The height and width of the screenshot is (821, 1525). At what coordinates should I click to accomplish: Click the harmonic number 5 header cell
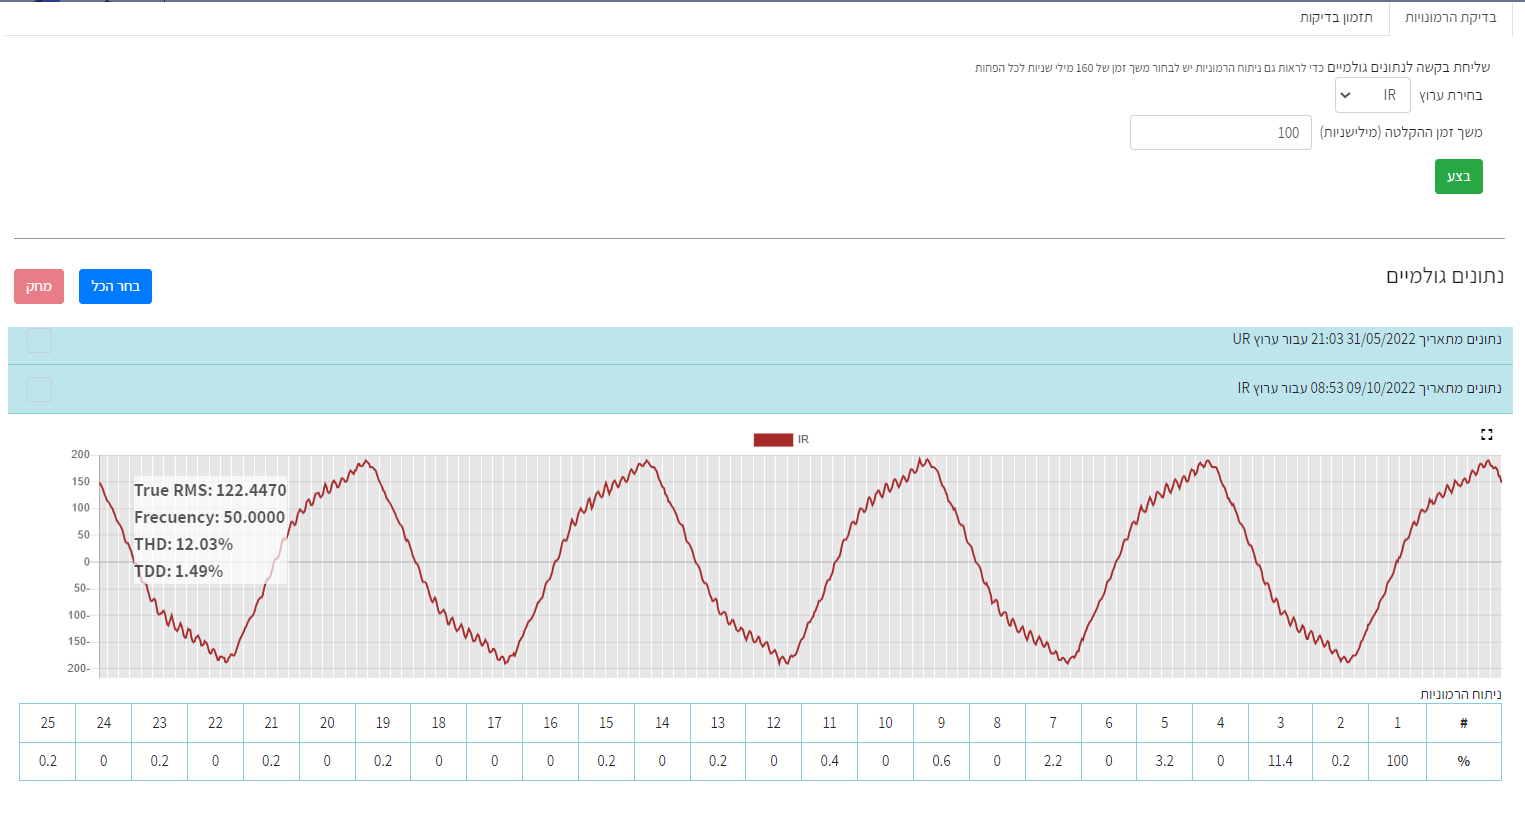click(1164, 723)
